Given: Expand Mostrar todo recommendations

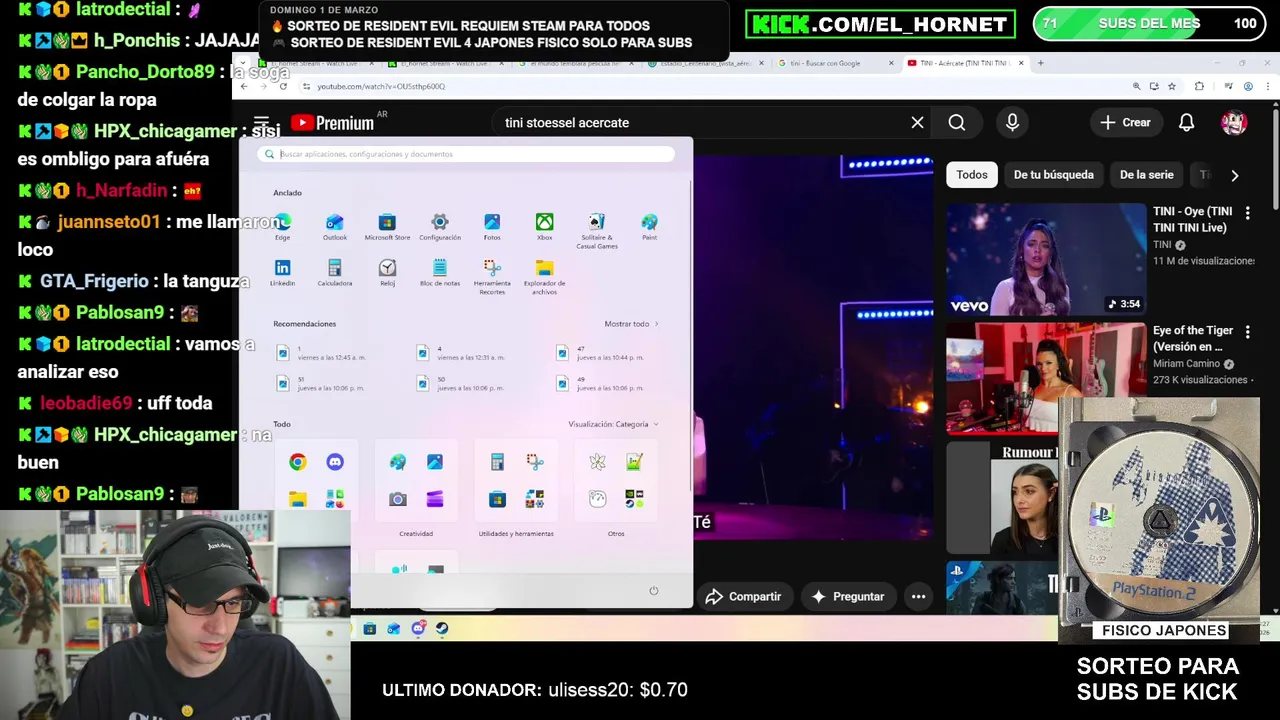Looking at the screenshot, I should tap(631, 324).
